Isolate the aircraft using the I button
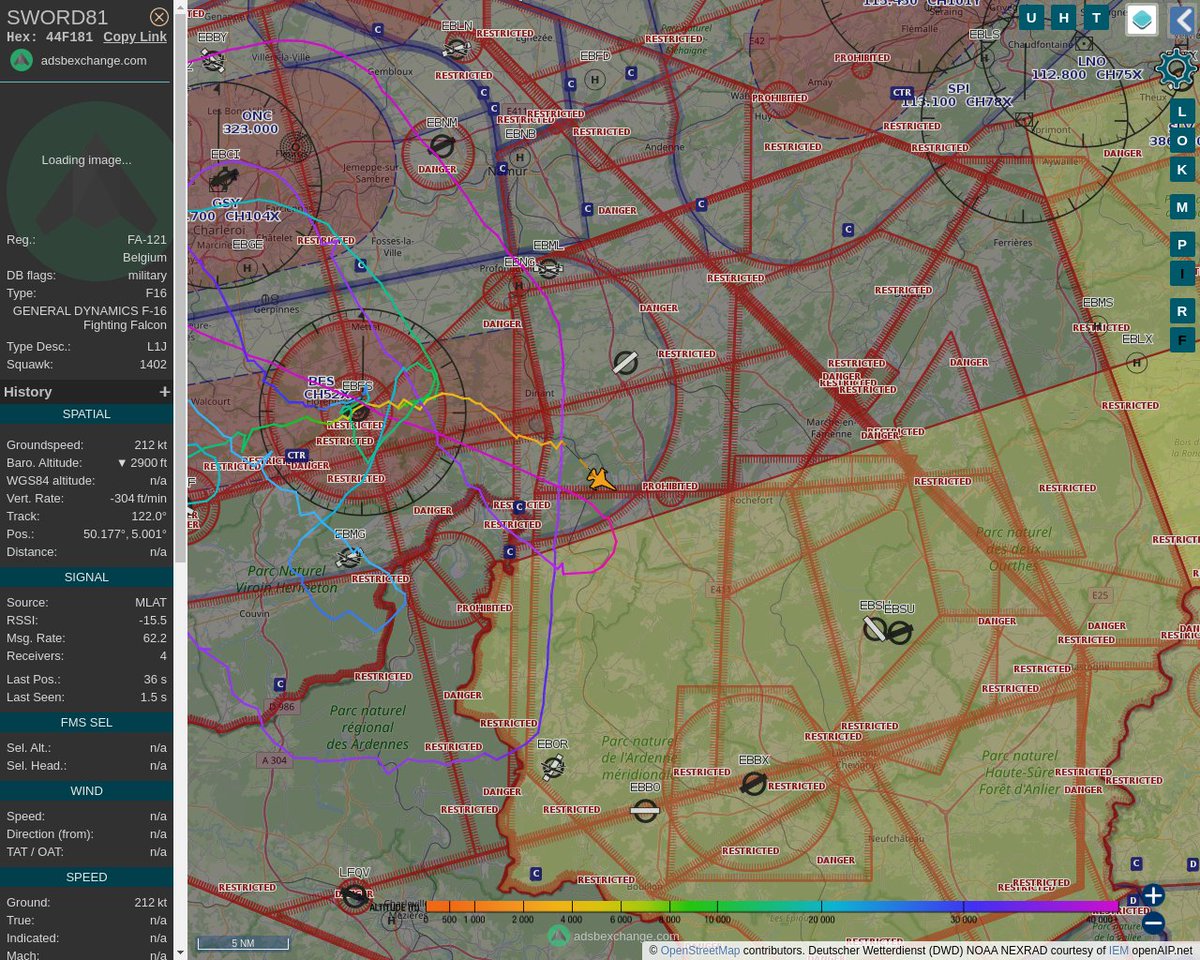The height and width of the screenshot is (960, 1200). [1182, 273]
